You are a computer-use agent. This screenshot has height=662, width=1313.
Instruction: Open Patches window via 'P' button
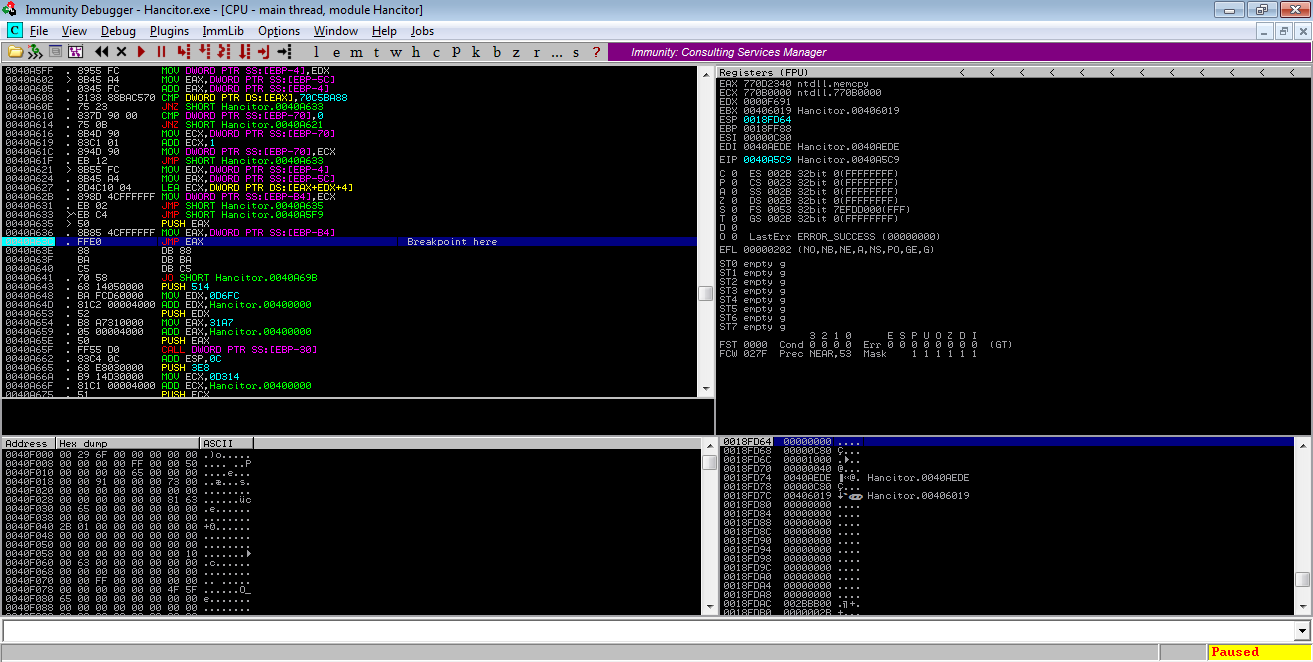[x=456, y=52]
